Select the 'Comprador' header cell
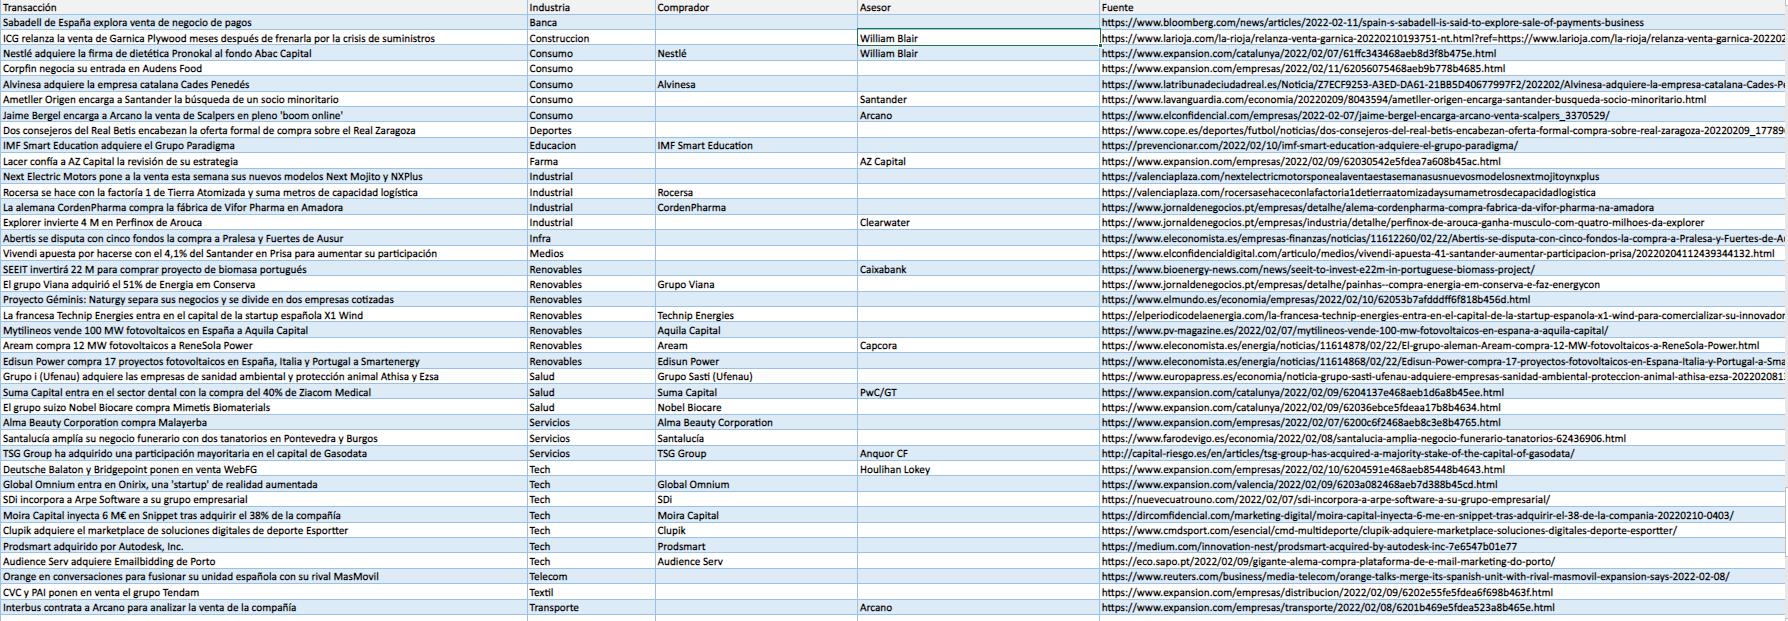The width and height of the screenshot is (1788, 621). click(756, 7)
